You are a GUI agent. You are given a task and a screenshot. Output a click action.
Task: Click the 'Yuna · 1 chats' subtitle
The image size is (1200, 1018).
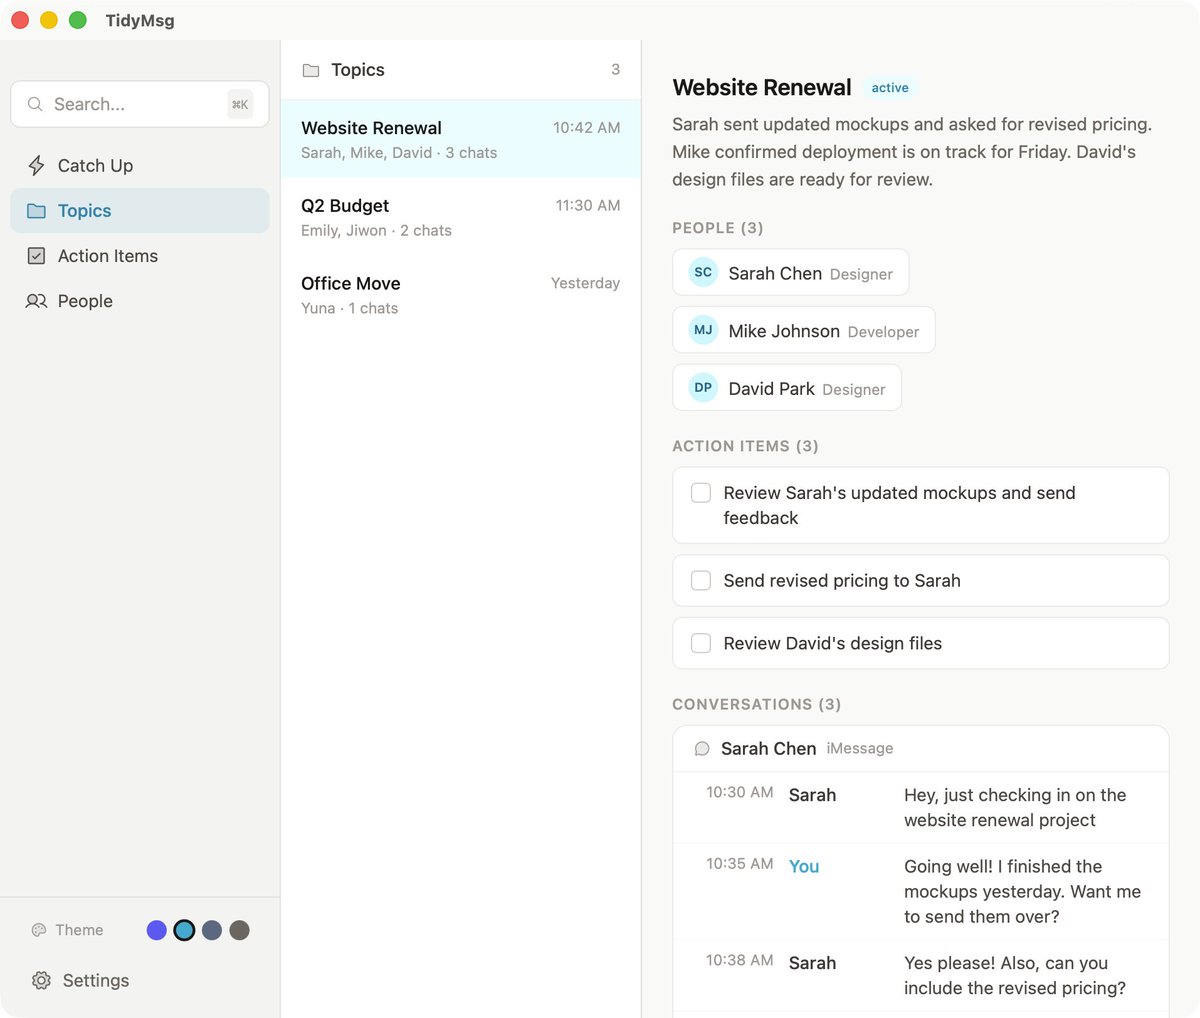pos(350,309)
